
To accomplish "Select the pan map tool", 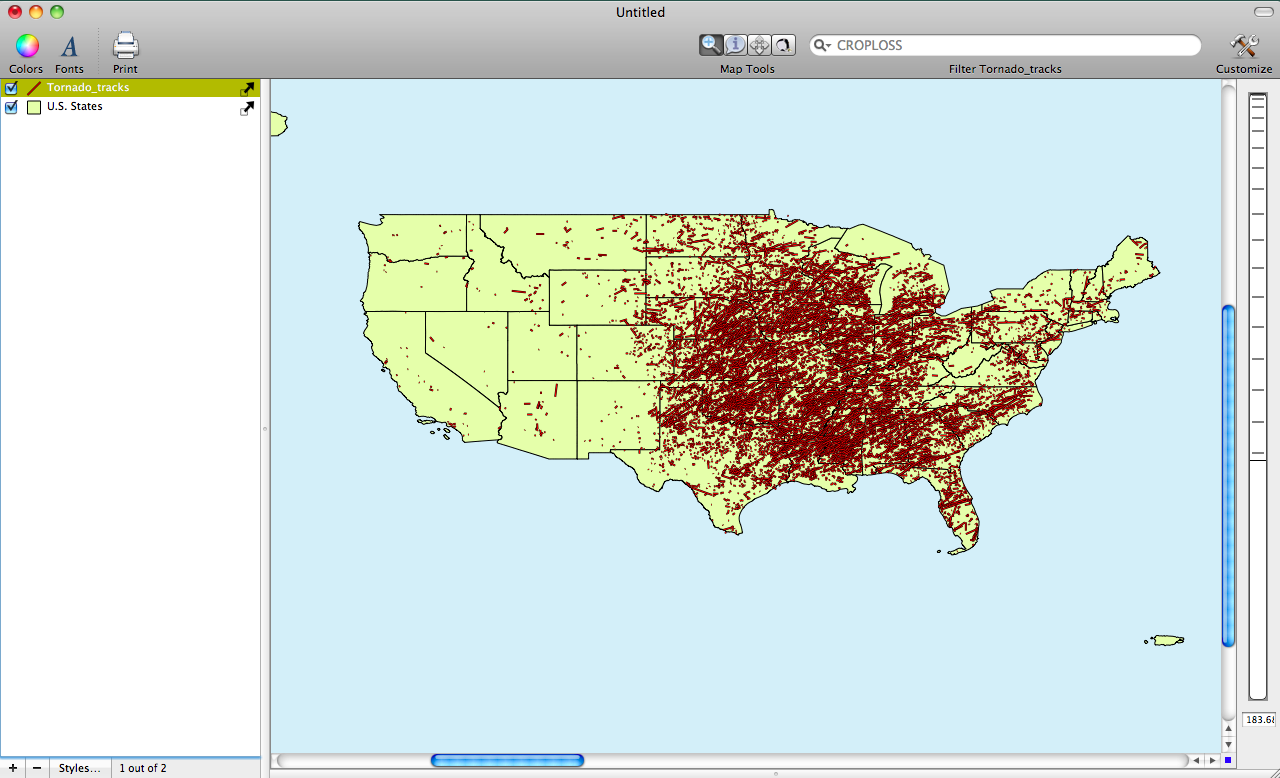I will [x=759, y=45].
